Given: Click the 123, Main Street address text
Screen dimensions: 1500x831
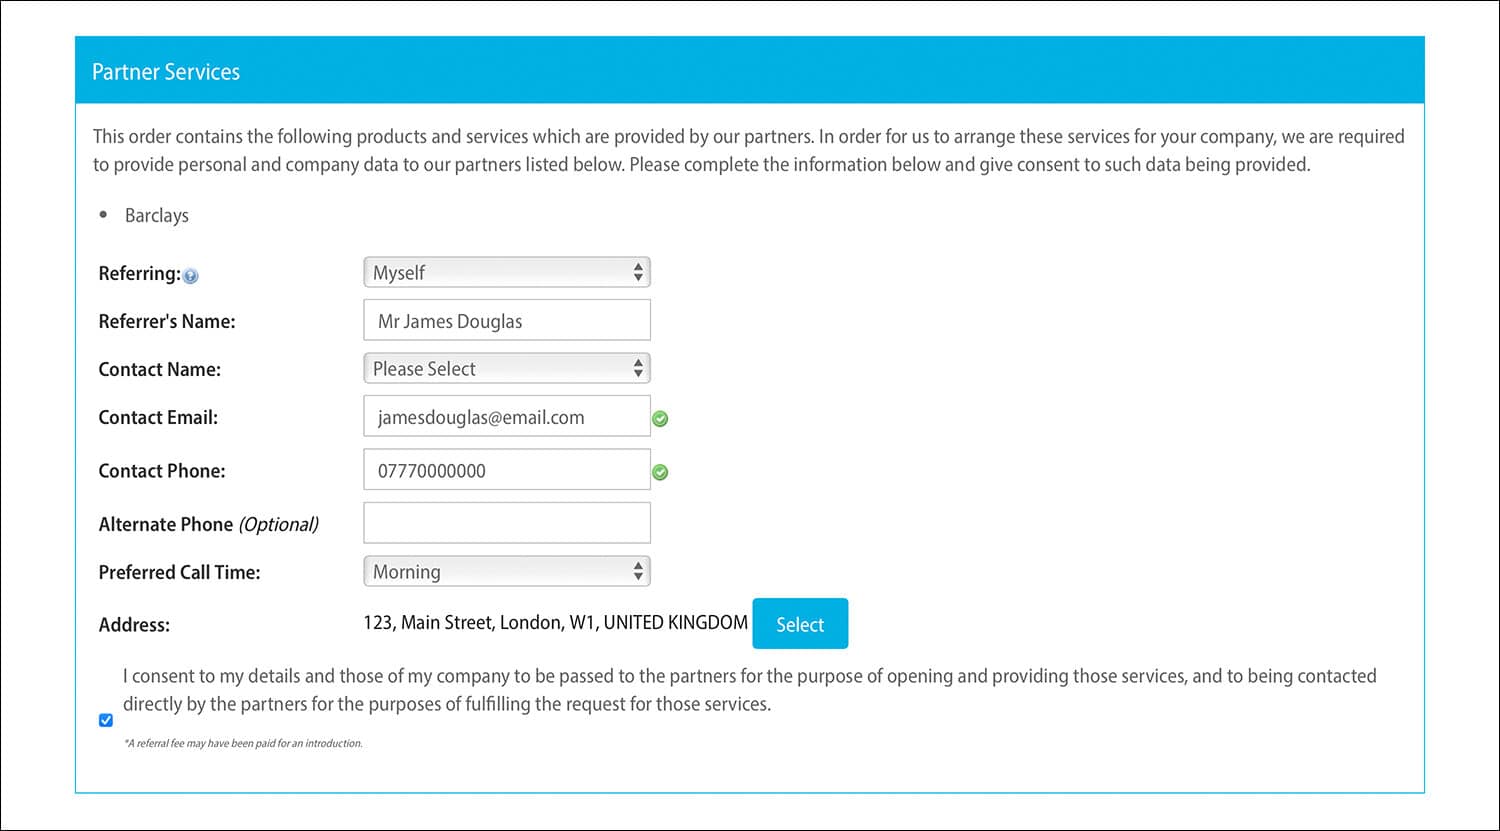Looking at the screenshot, I should coord(555,623).
